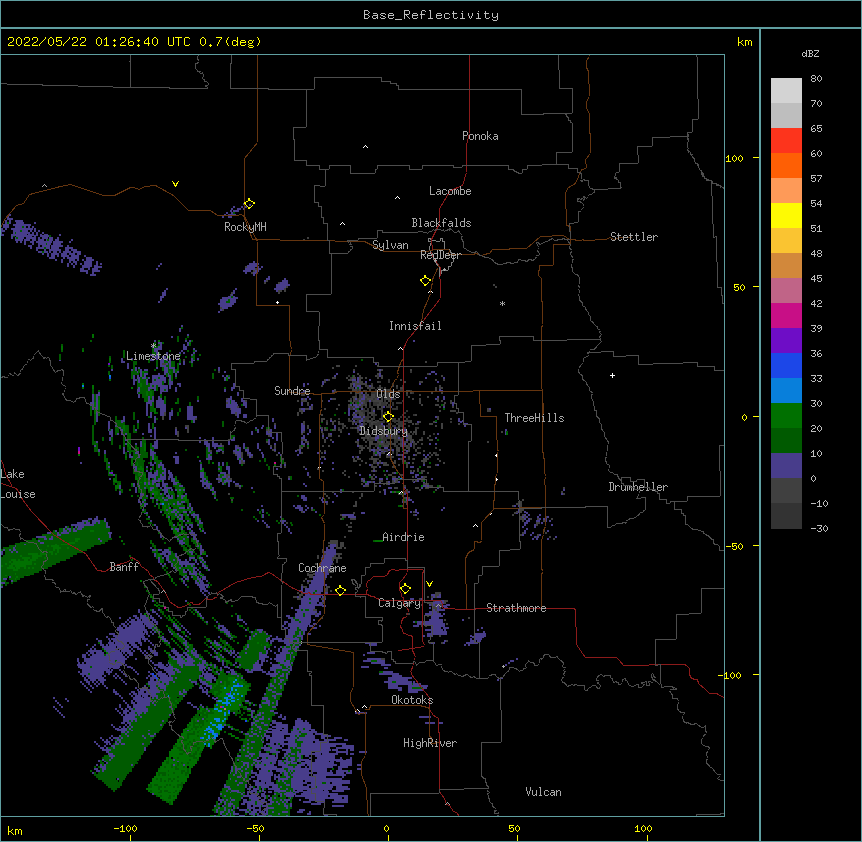The width and height of the screenshot is (862, 842).
Task: Click the Airdrie city label
Action: point(403,537)
